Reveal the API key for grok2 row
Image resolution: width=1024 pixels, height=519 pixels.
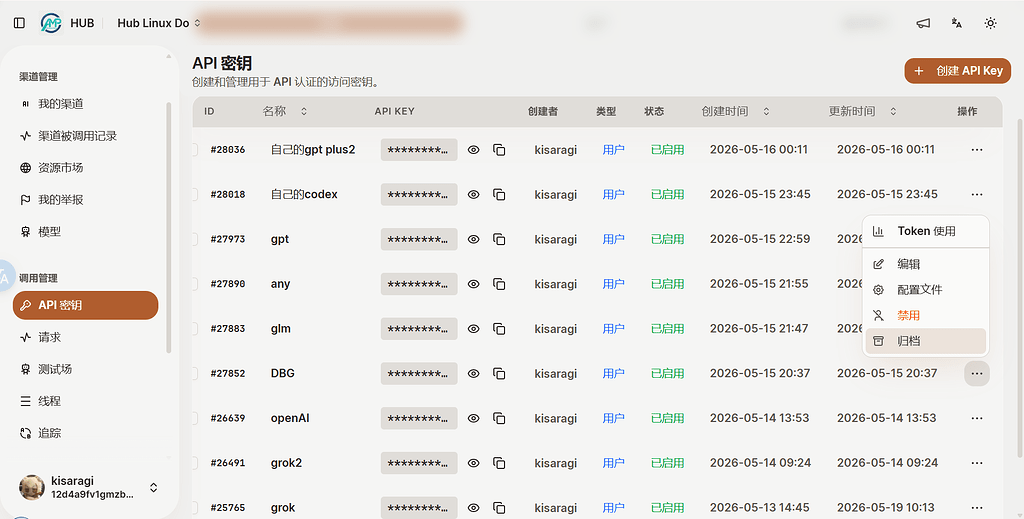[x=473, y=463]
